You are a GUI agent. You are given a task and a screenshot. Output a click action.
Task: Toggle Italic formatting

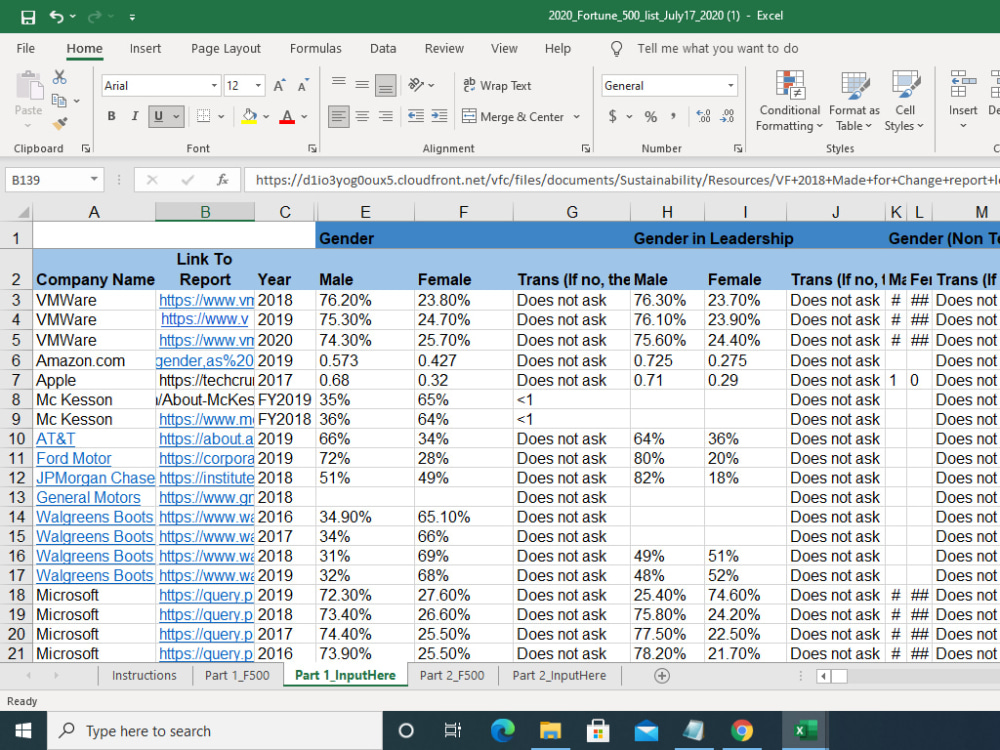[135, 116]
